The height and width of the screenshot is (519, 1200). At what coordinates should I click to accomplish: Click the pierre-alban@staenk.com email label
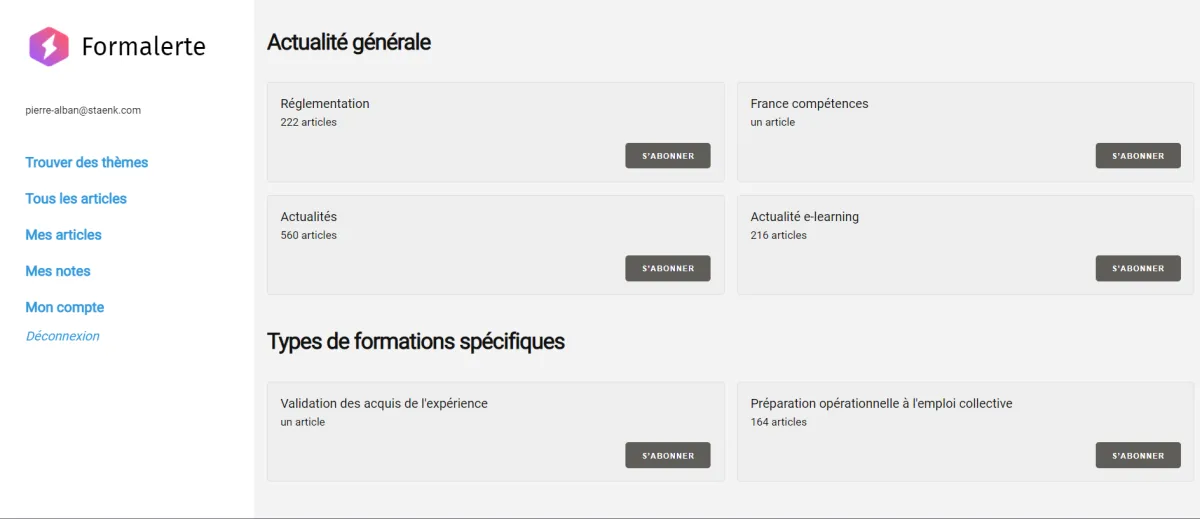click(83, 110)
